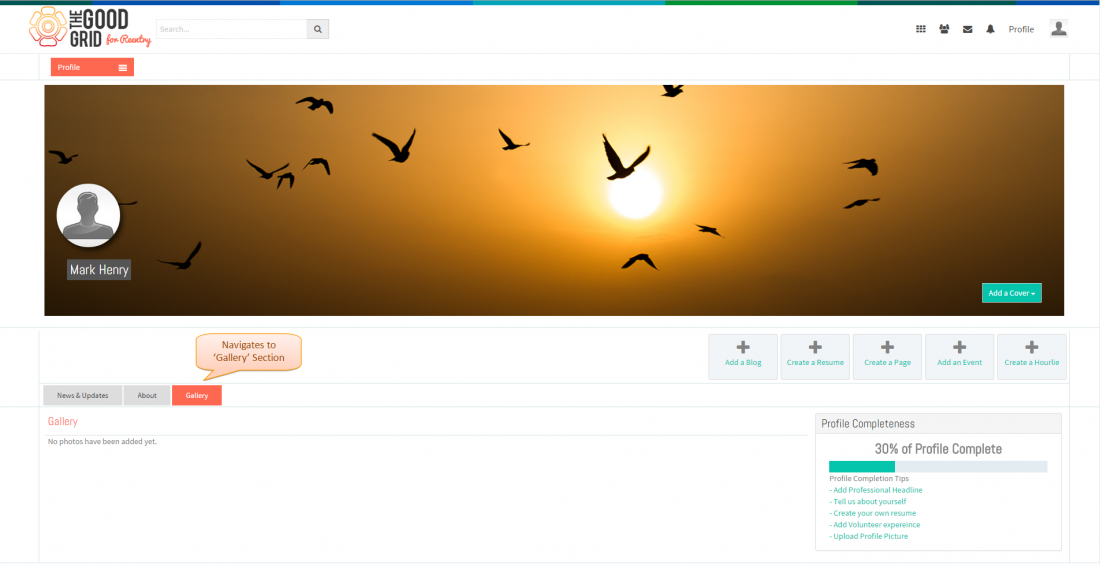Open the friends group icon in header
The image size is (1100, 566).
[944, 29]
